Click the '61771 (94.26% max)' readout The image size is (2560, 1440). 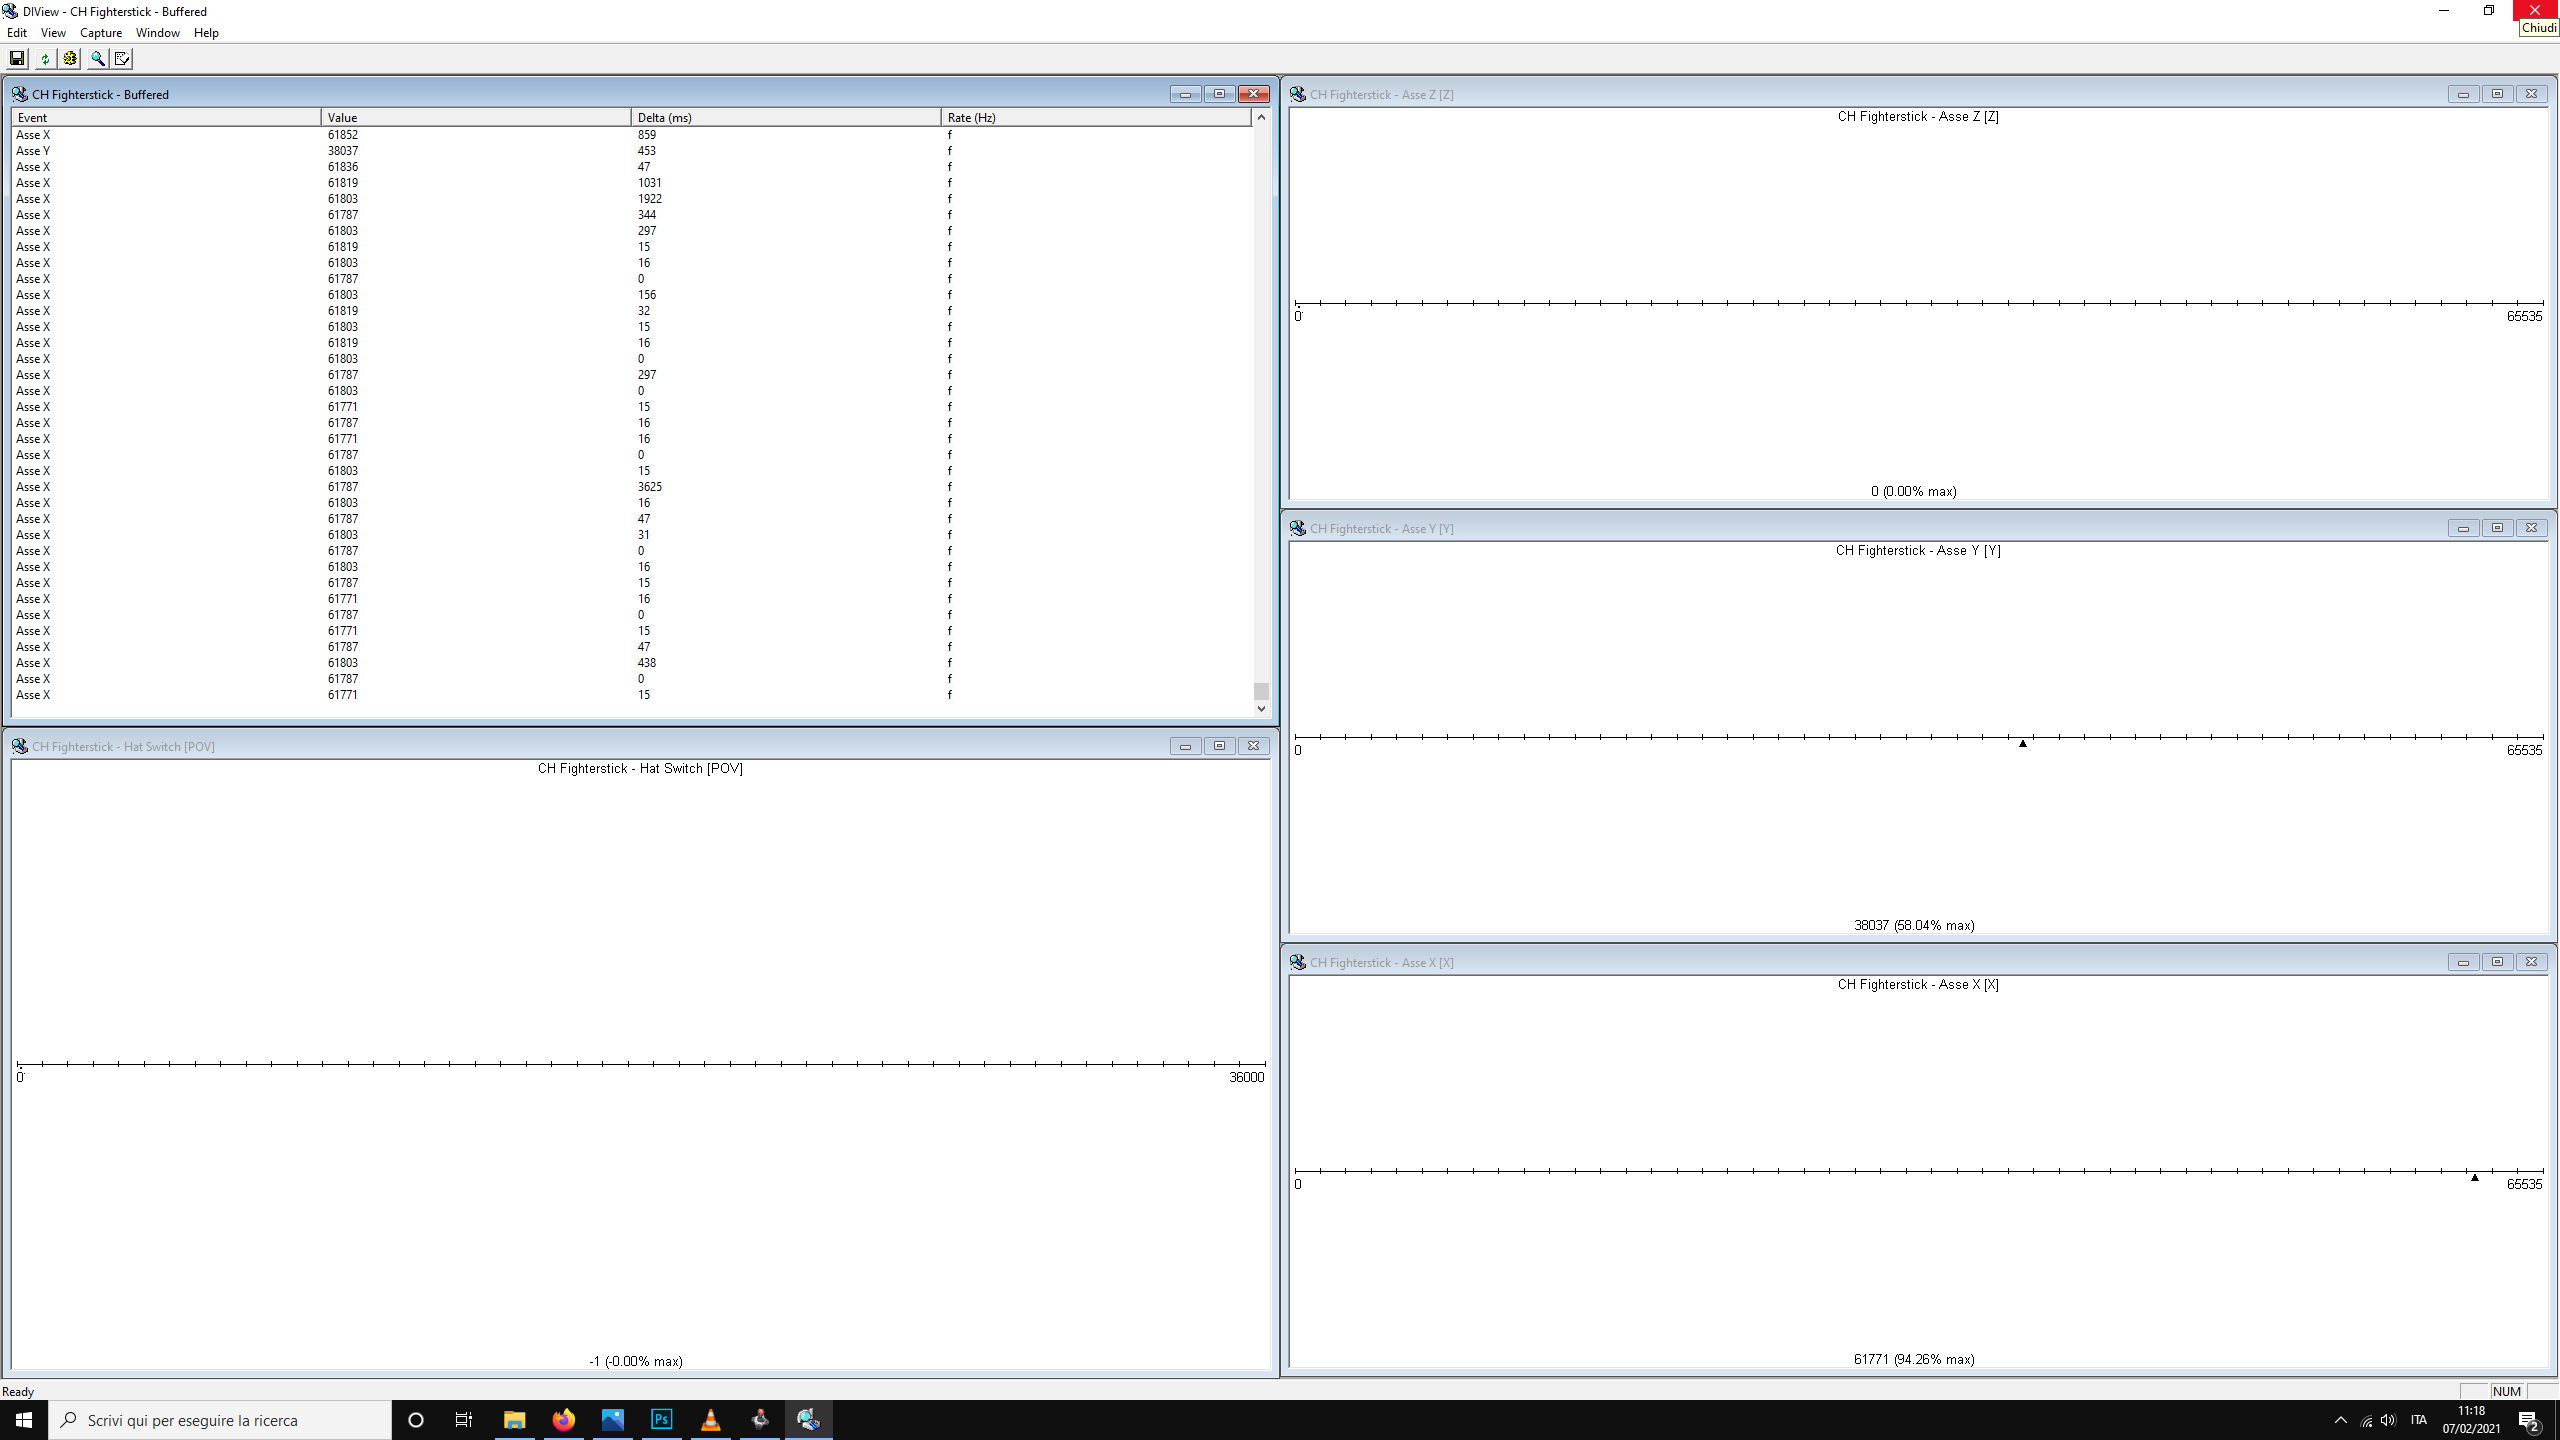[x=1914, y=1359]
